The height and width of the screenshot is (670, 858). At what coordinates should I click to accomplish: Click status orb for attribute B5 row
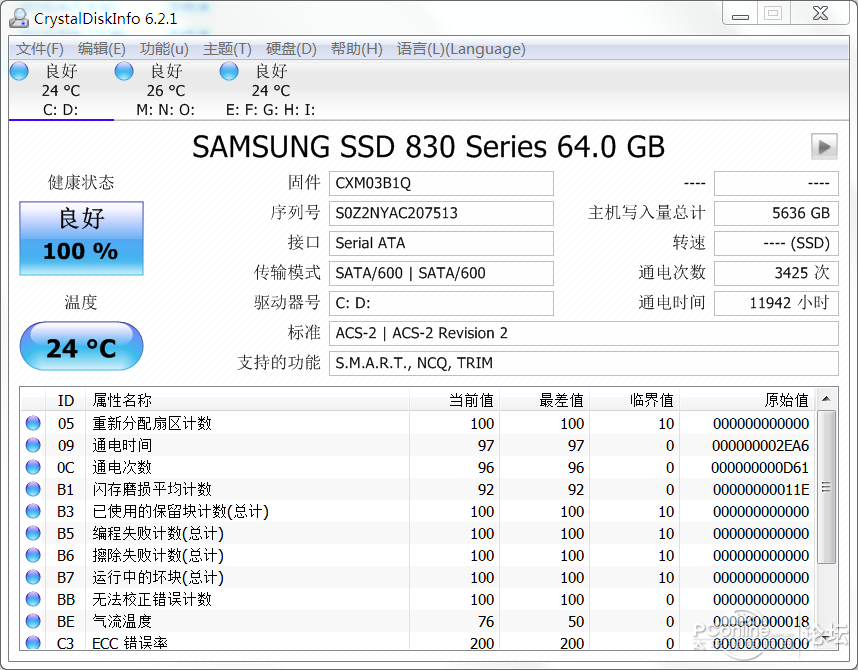[x=33, y=533]
